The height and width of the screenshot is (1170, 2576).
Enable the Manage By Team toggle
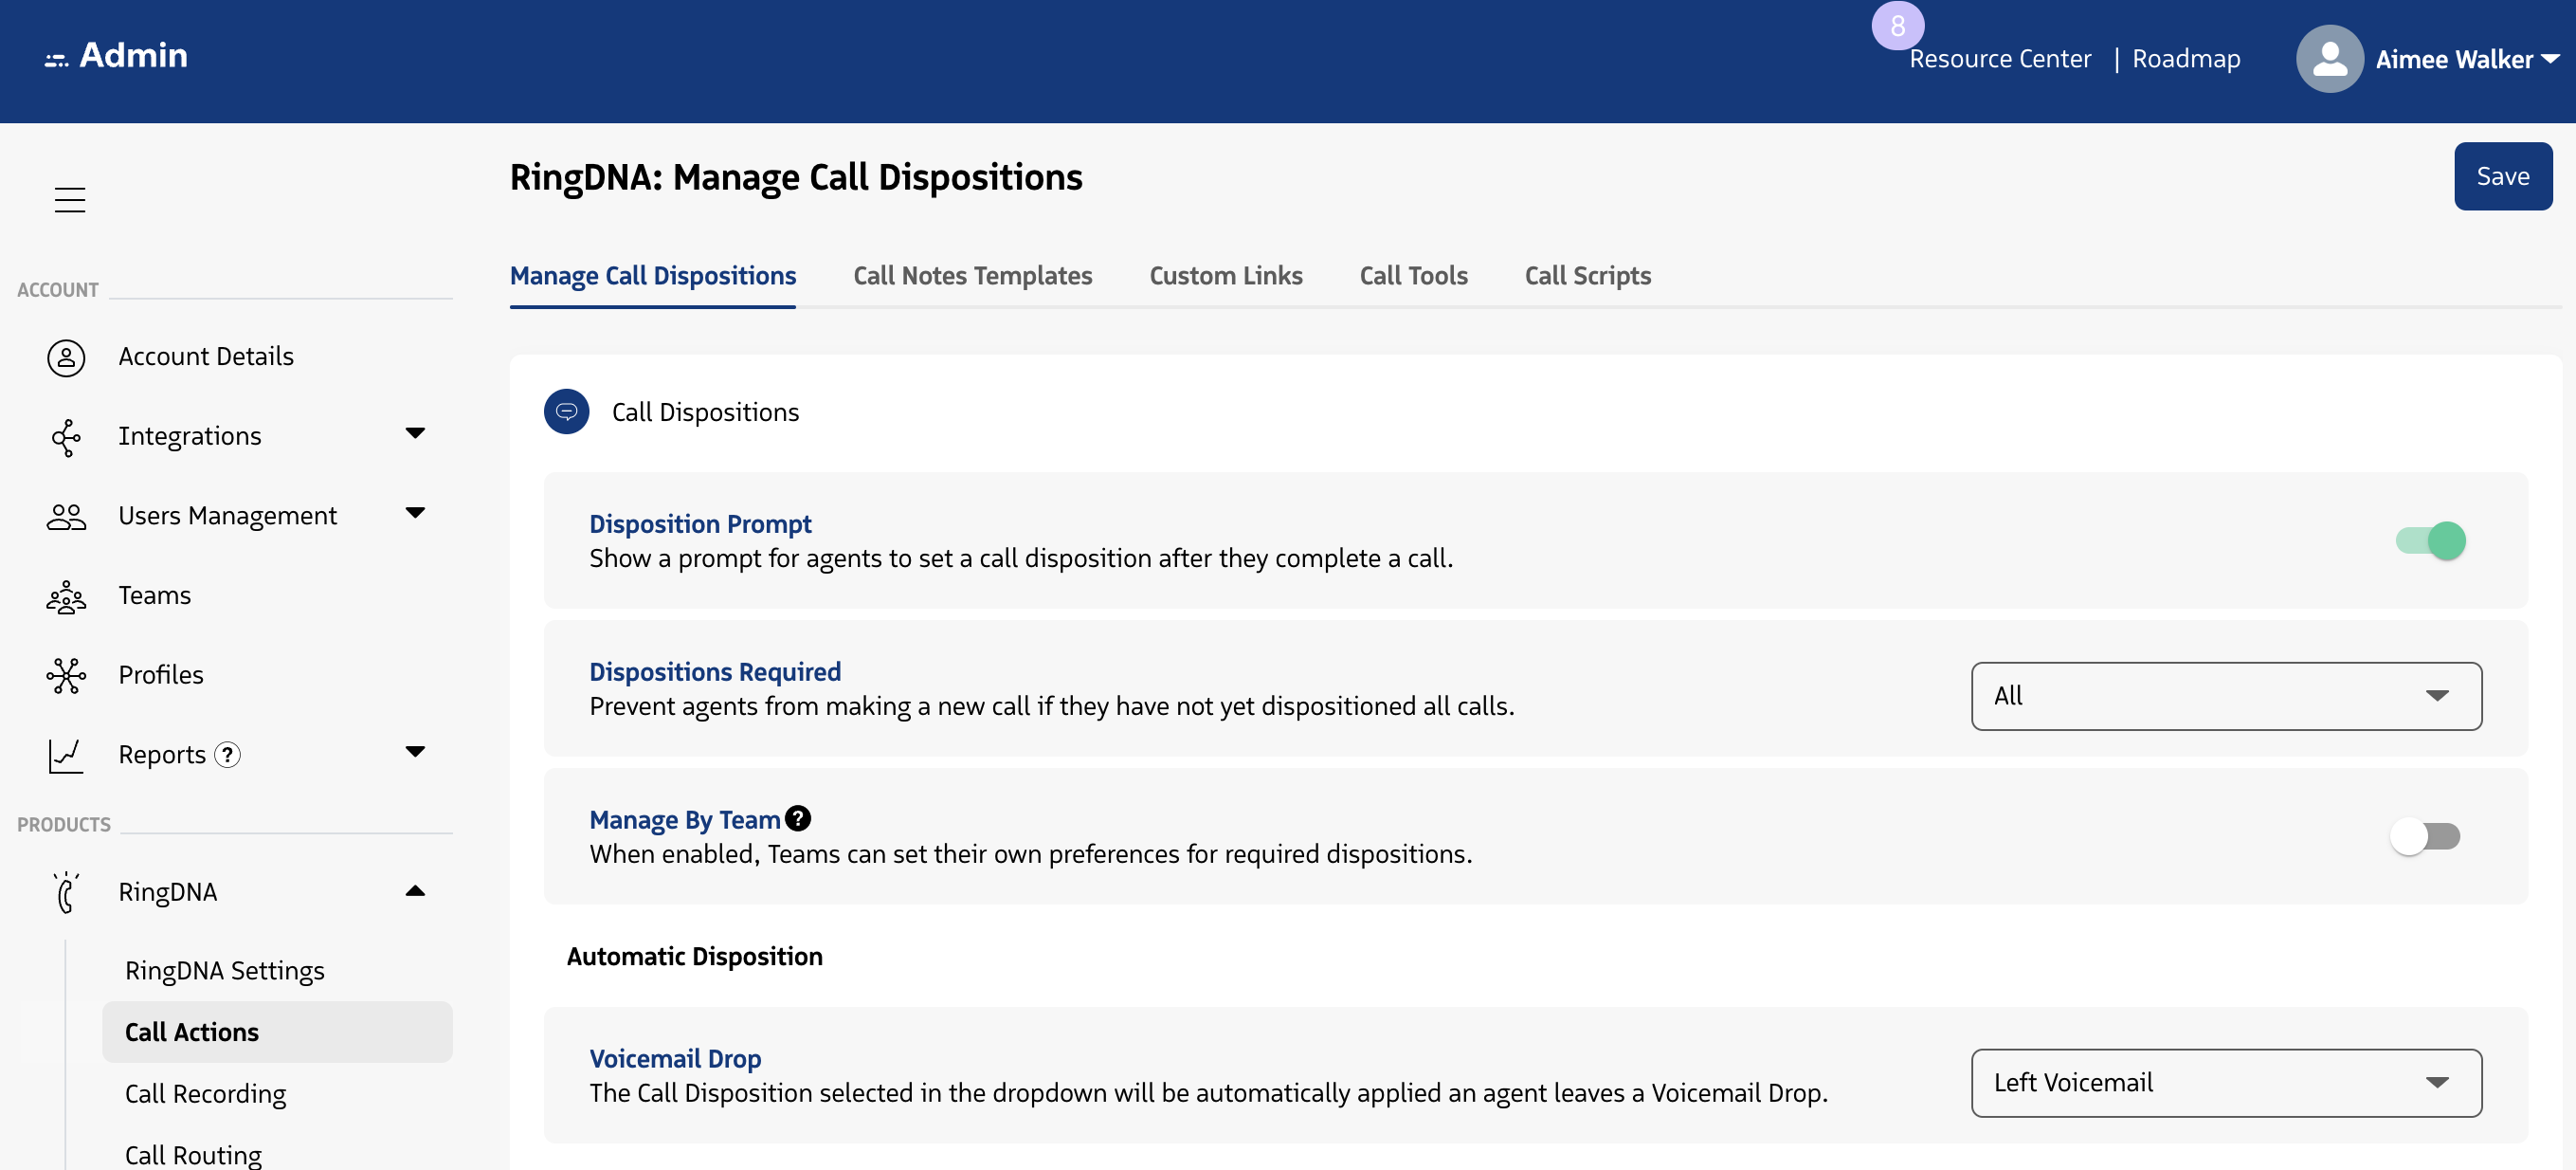point(2425,836)
